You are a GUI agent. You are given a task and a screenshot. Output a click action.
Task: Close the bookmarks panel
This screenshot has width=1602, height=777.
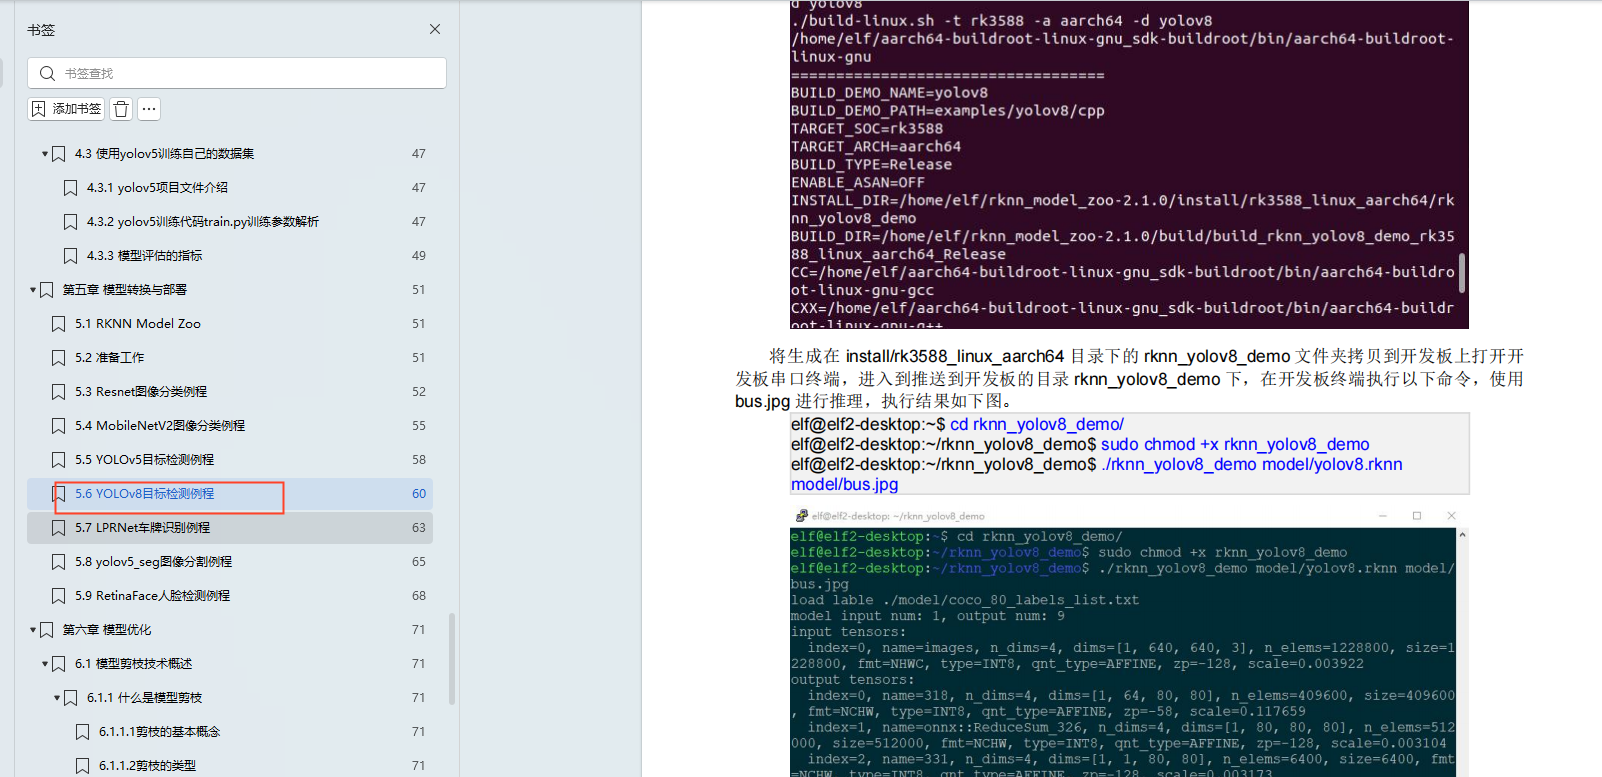(435, 30)
